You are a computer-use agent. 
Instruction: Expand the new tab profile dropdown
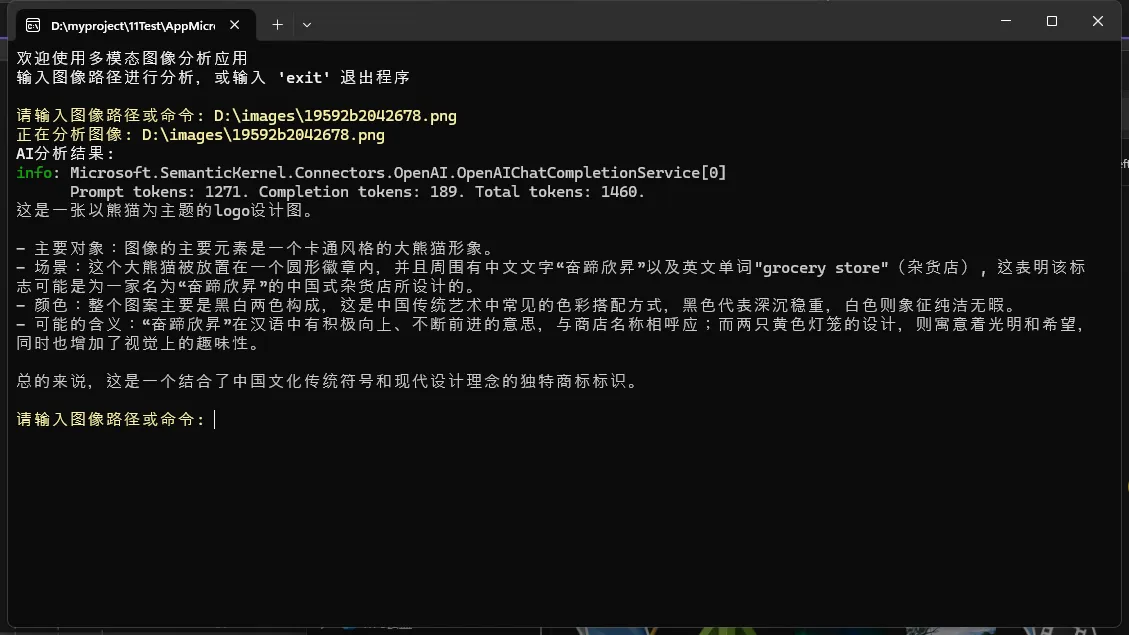[x=307, y=24]
